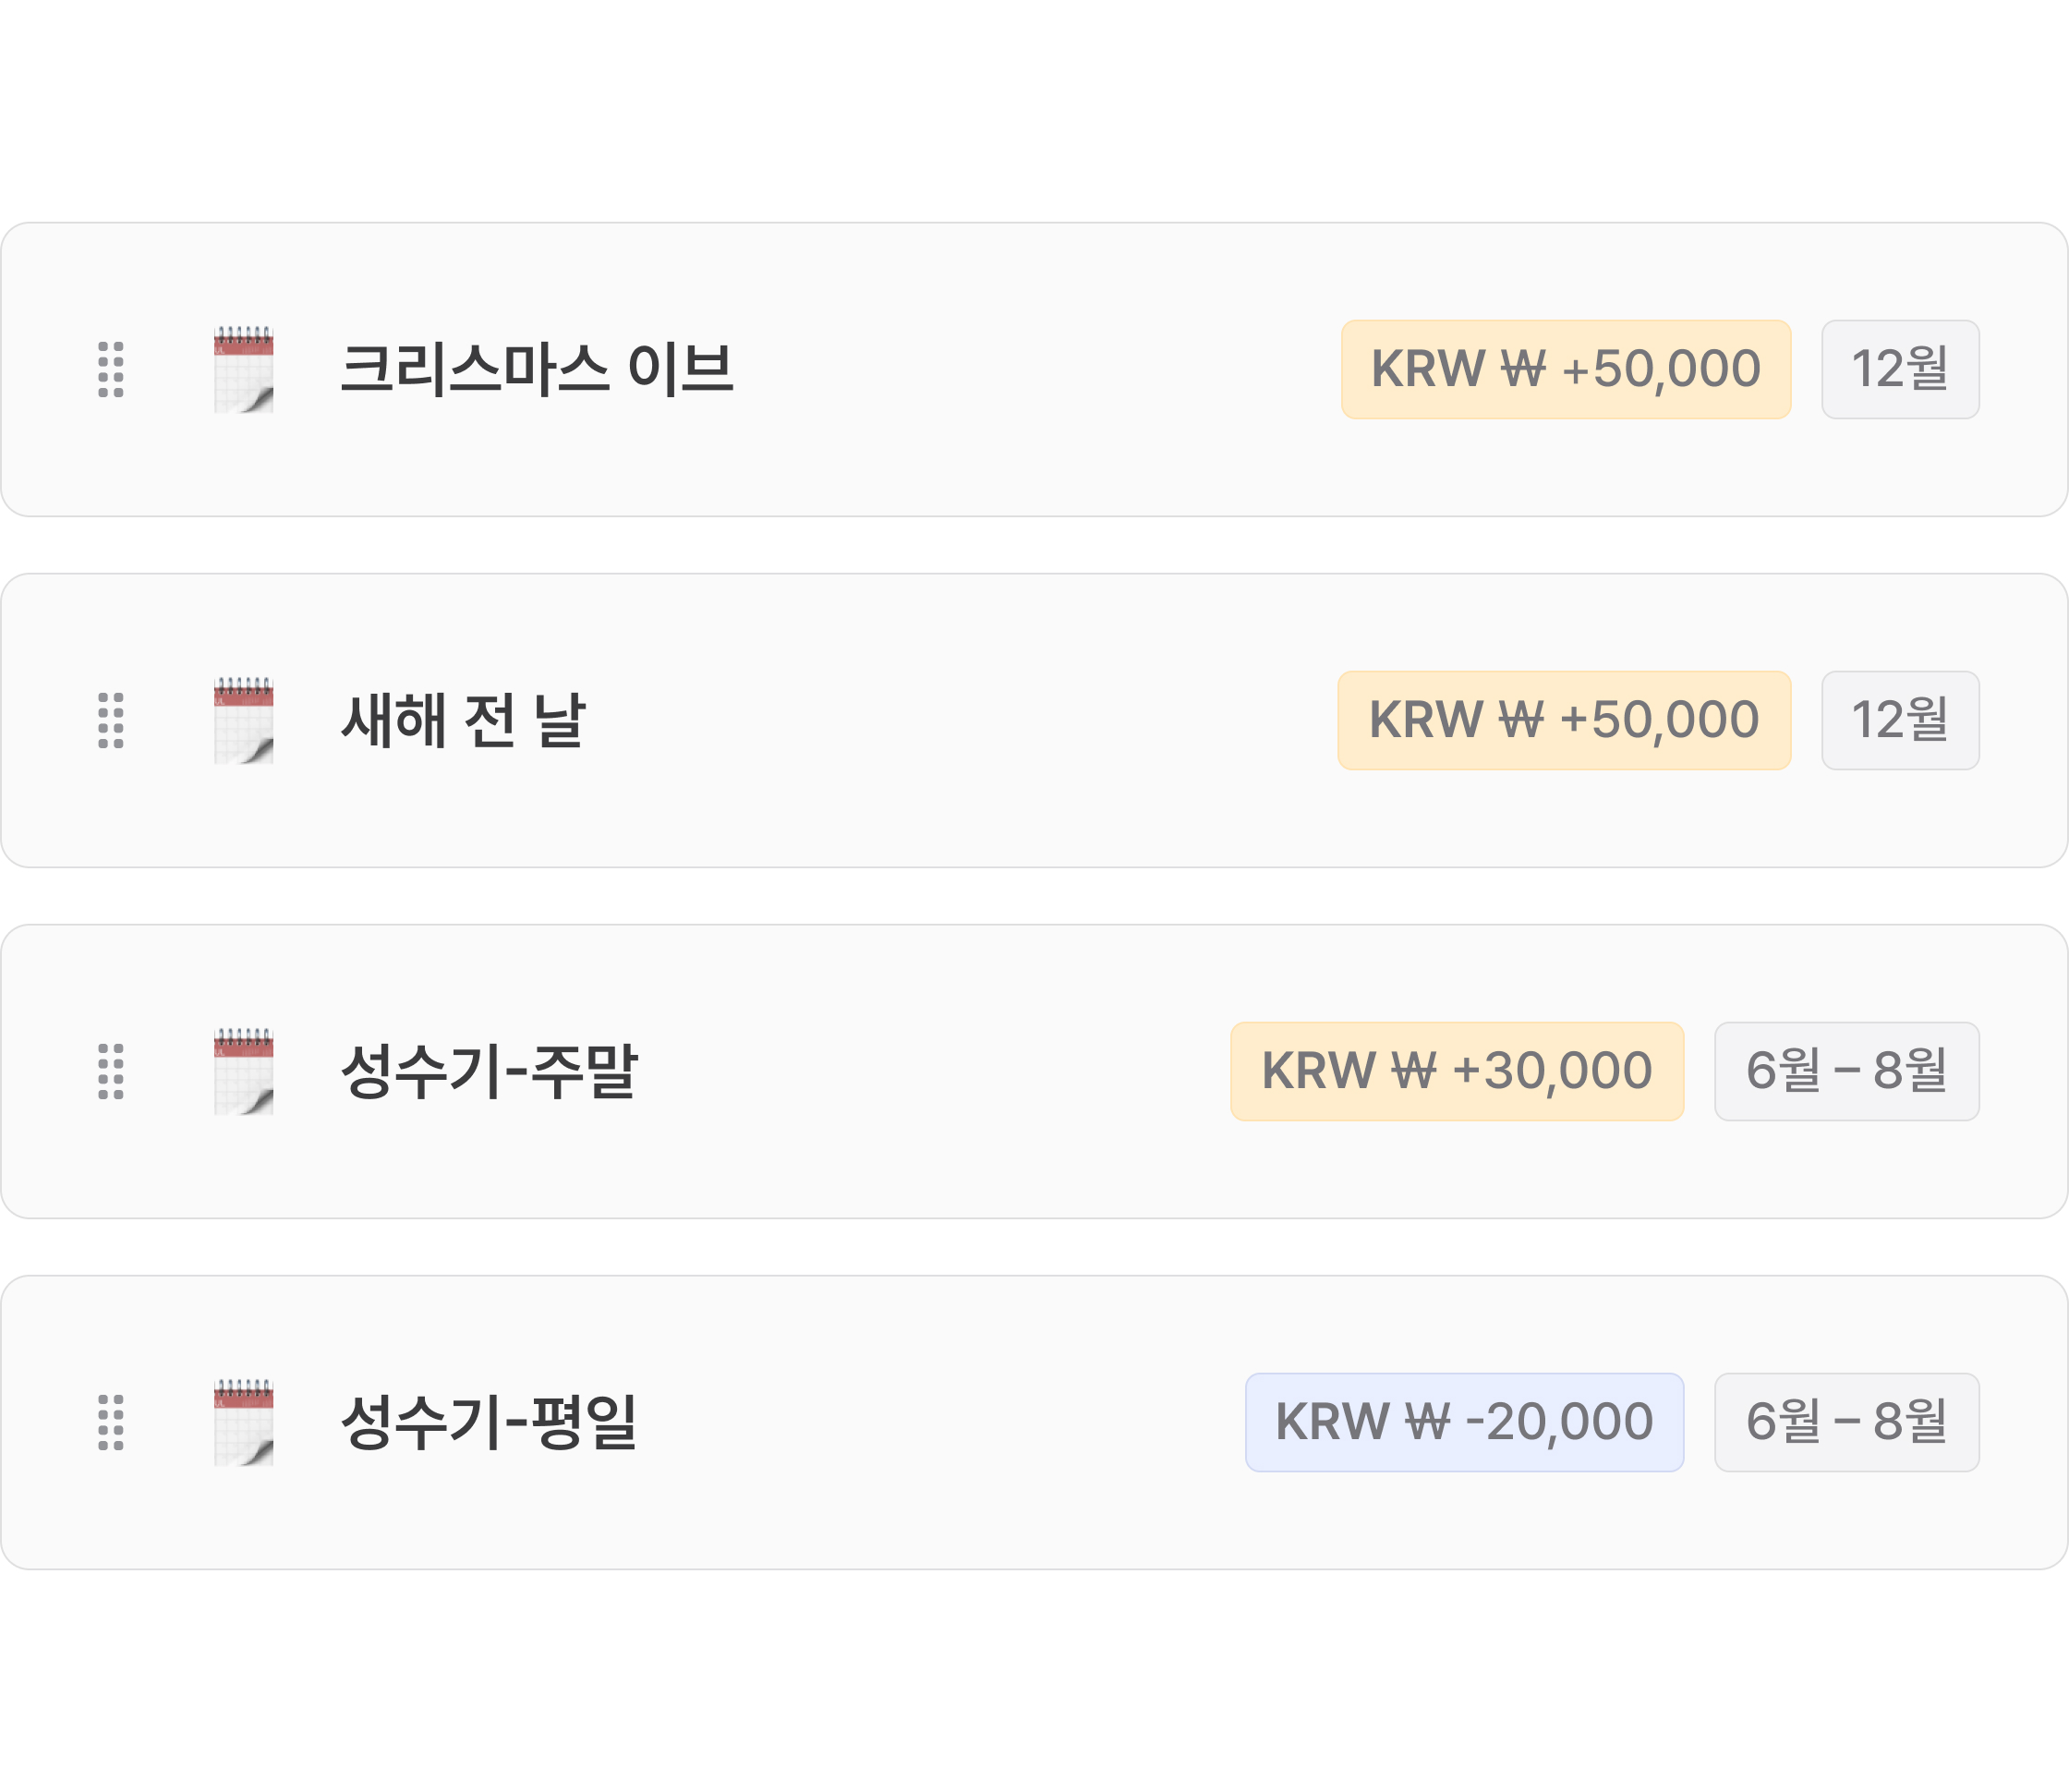2069x1792 pixels.
Task: Click drag handle for 크리스마스 이브 row
Action: (x=111, y=369)
